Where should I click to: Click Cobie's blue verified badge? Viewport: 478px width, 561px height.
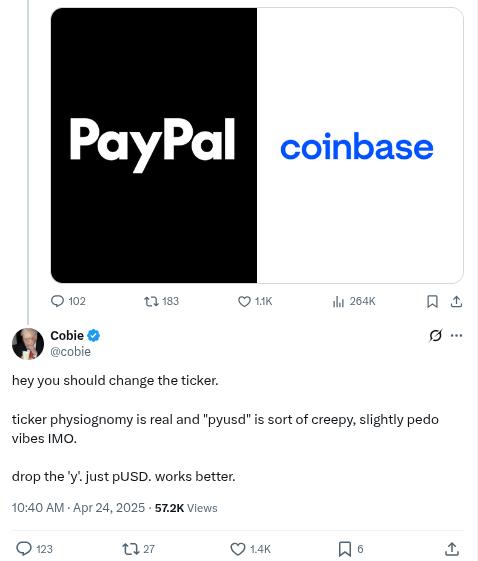(x=94, y=336)
